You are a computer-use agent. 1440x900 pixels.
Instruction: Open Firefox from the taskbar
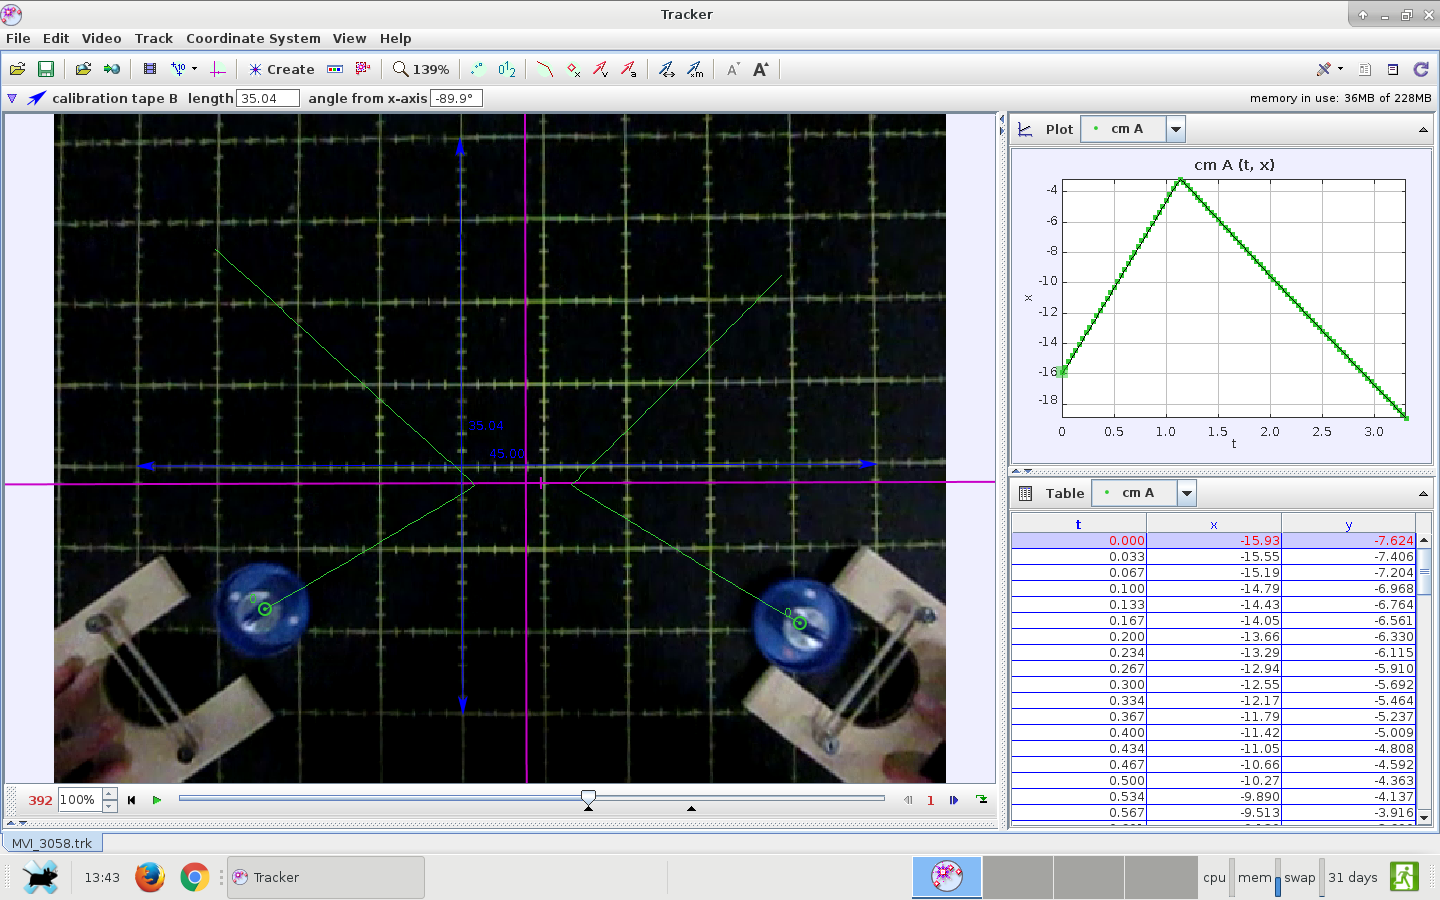[x=150, y=877]
